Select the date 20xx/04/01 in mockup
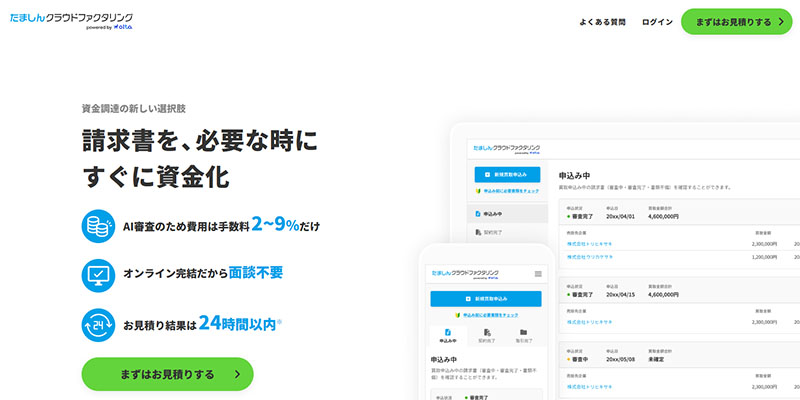Viewport: 800px width, 400px height. click(x=620, y=216)
